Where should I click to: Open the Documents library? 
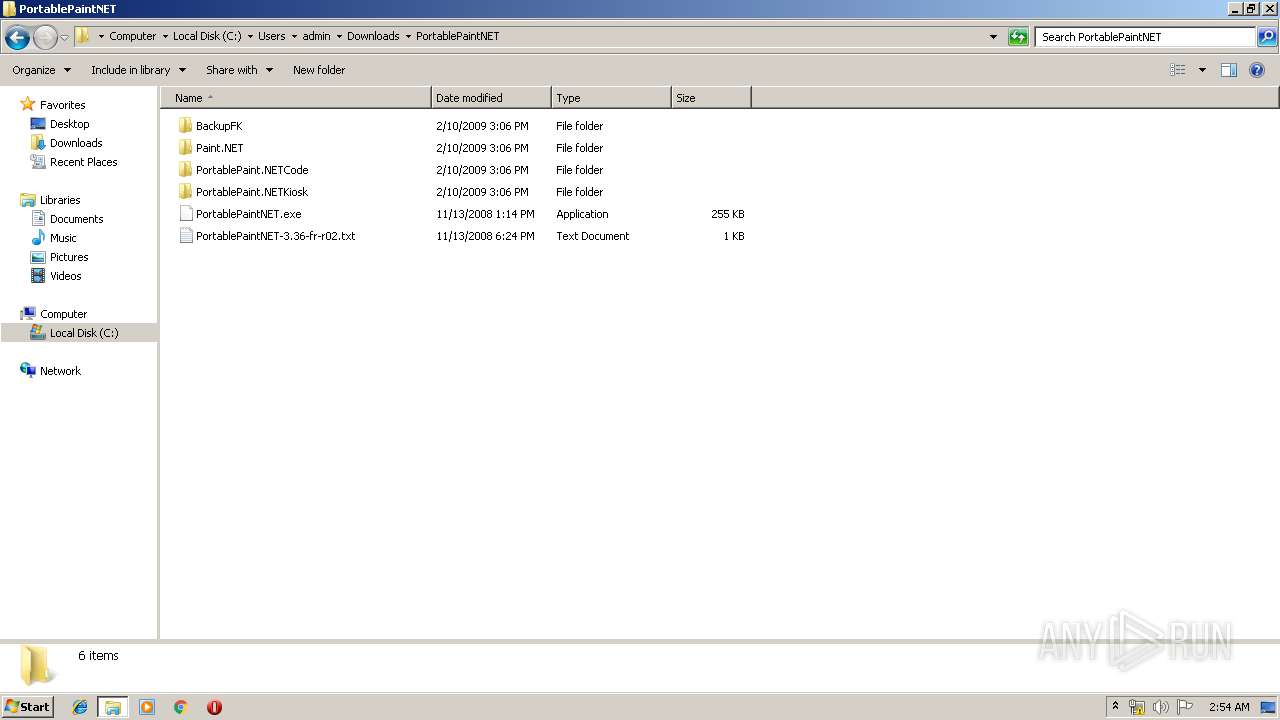point(76,219)
